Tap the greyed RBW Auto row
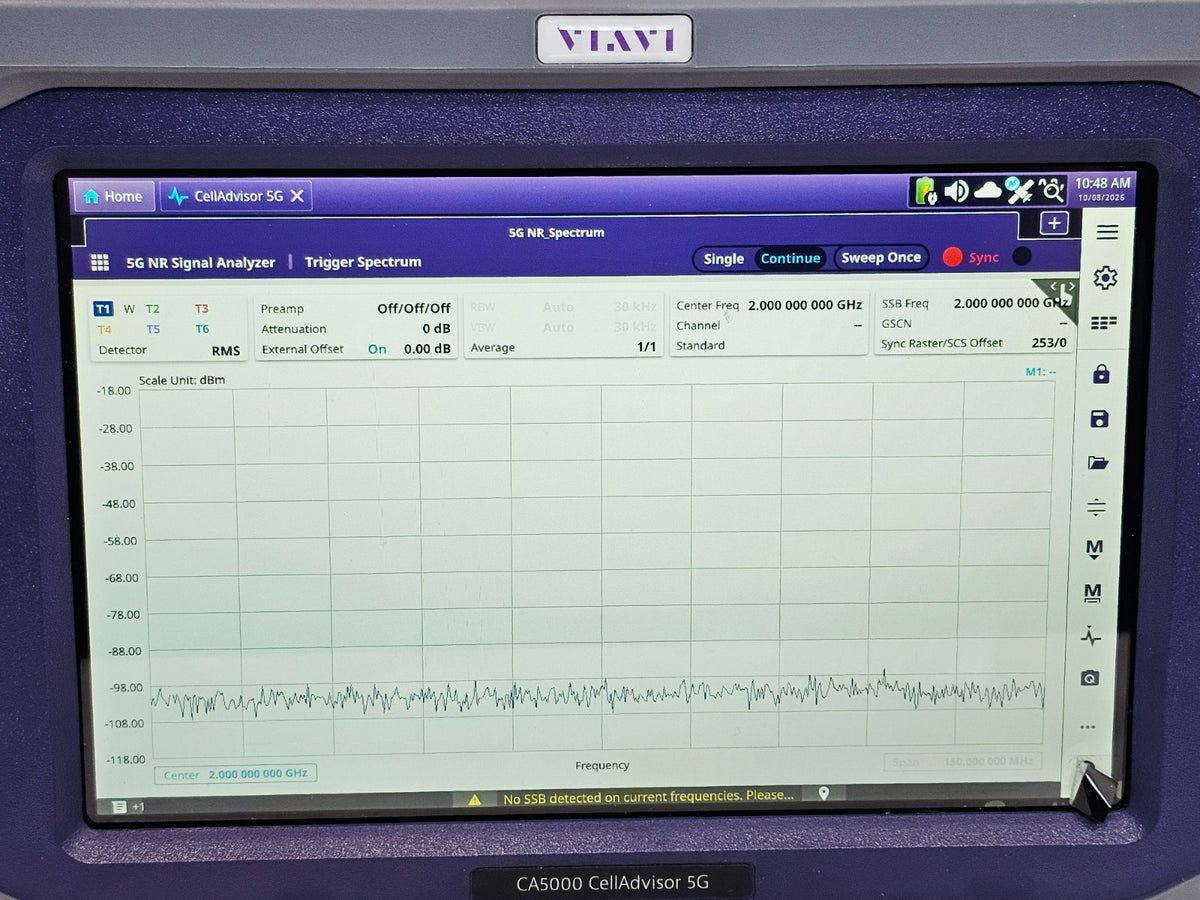Image resolution: width=1200 pixels, height=900 pixels. (x=563, y=307)
